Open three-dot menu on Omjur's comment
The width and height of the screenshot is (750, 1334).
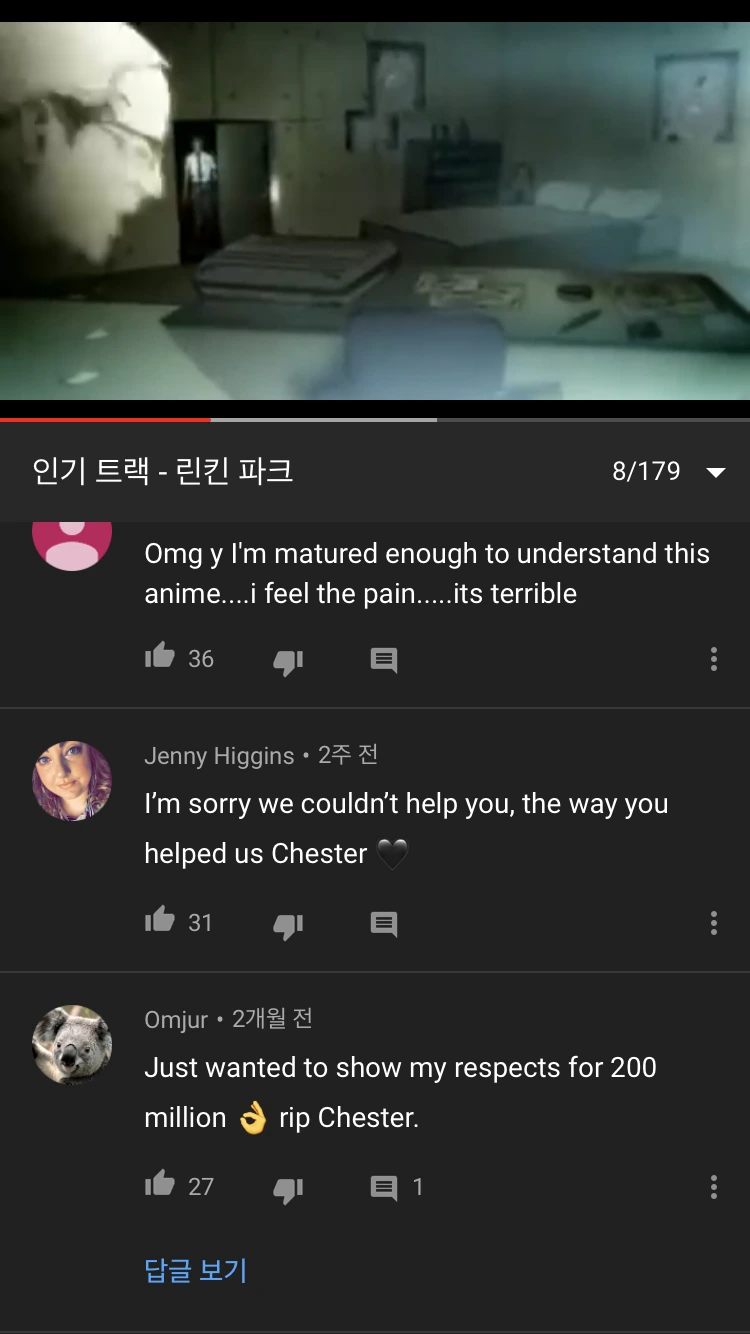click(x=713, y=1186)
